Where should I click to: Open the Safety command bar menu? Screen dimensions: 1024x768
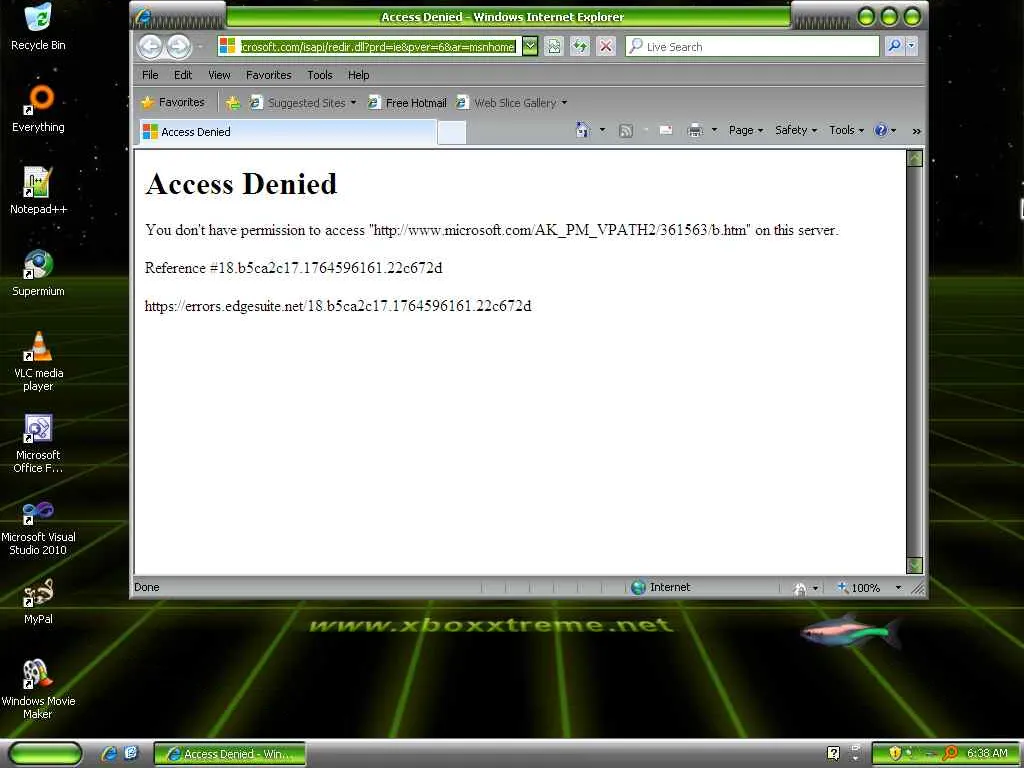[796, 130]
